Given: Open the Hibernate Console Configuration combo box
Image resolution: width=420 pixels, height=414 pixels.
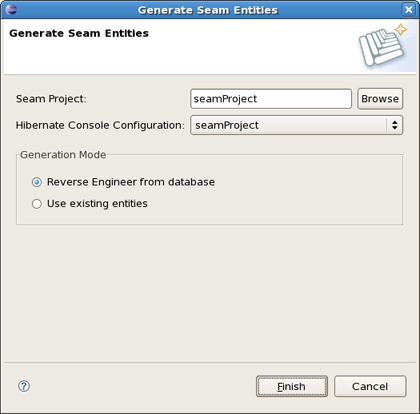Looking at the screenshot, I should coord(296,125).
